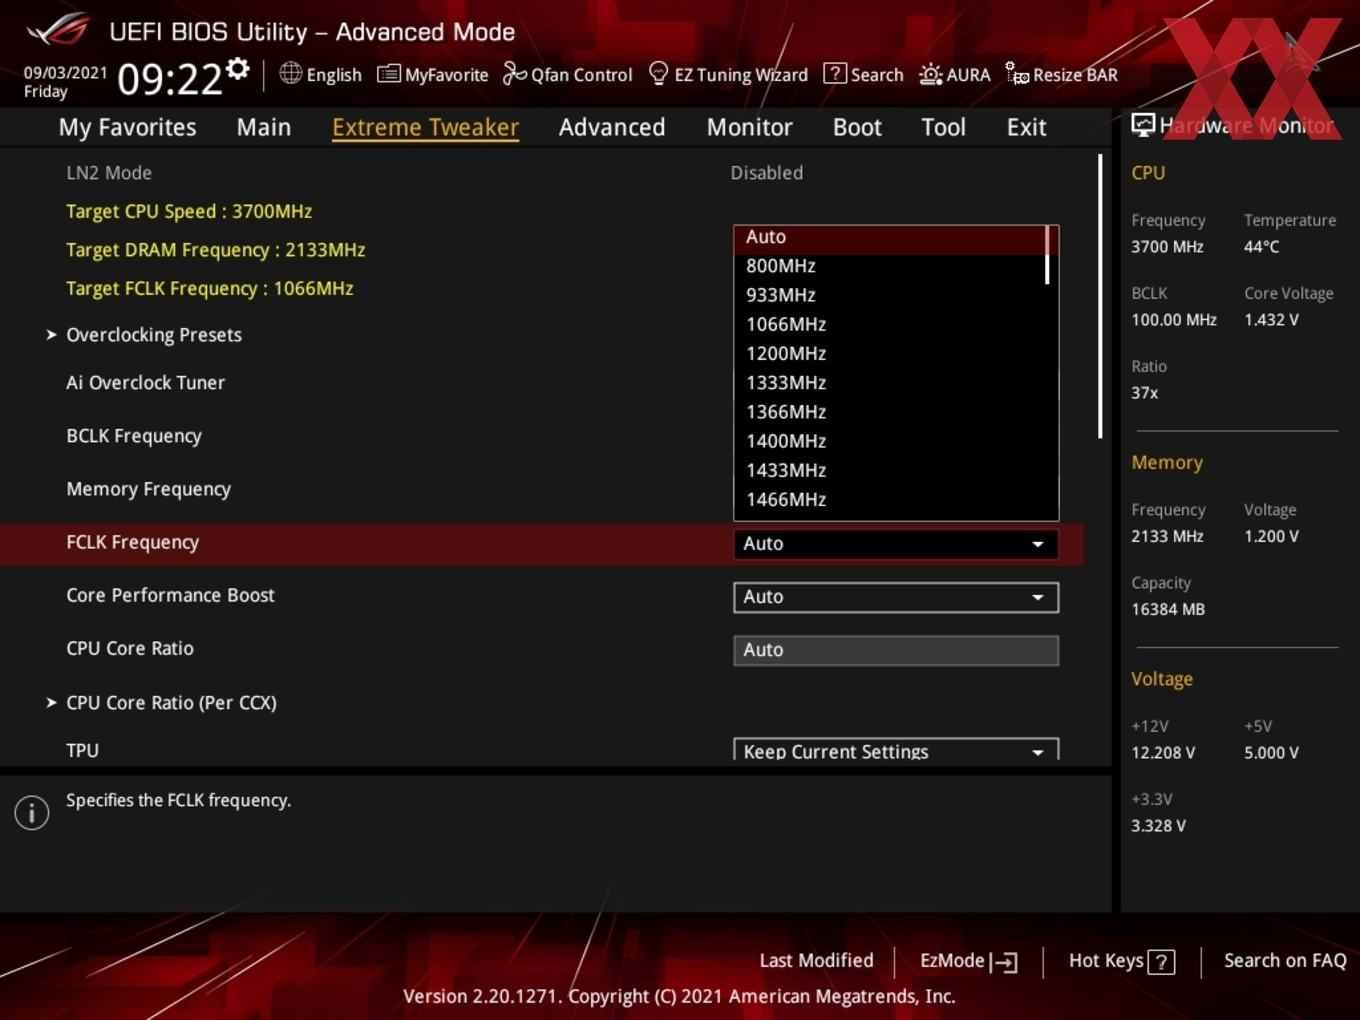Launch EZ Tuning Wizard
The height and width of the screenshot is (1020, 1360).
[728, 74]
